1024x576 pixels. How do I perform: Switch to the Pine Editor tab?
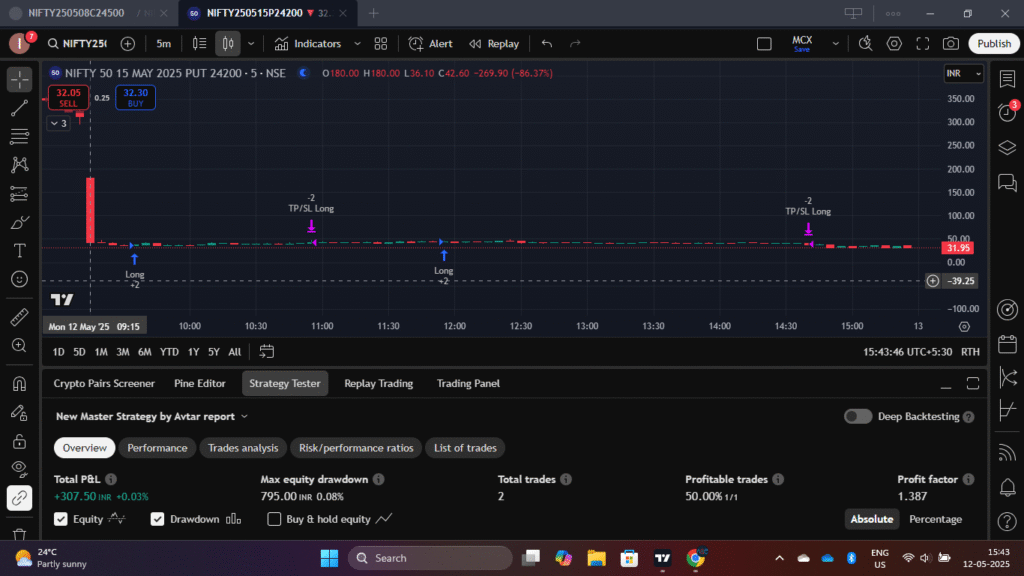[200, 383]
